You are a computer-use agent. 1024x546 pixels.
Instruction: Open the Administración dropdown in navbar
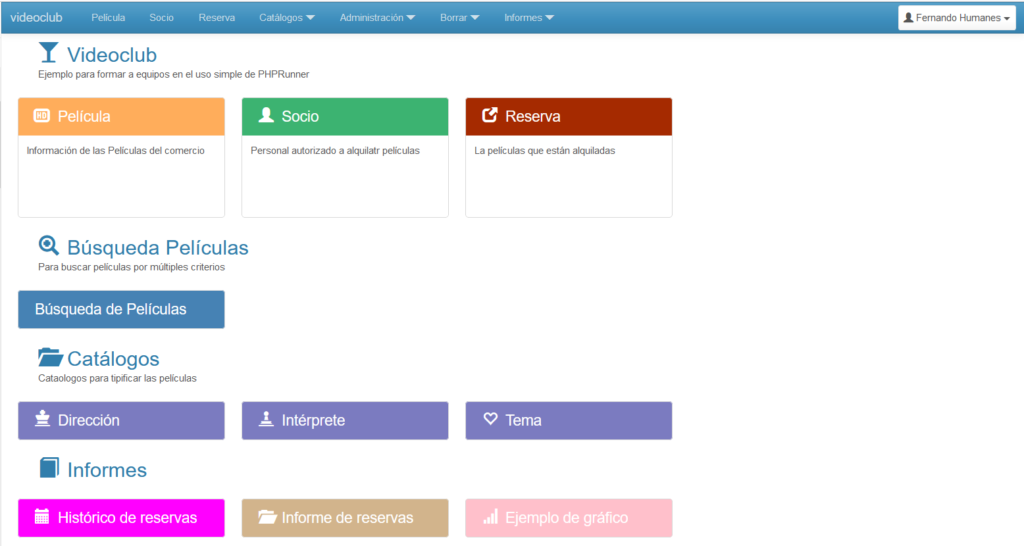[377, 18]
